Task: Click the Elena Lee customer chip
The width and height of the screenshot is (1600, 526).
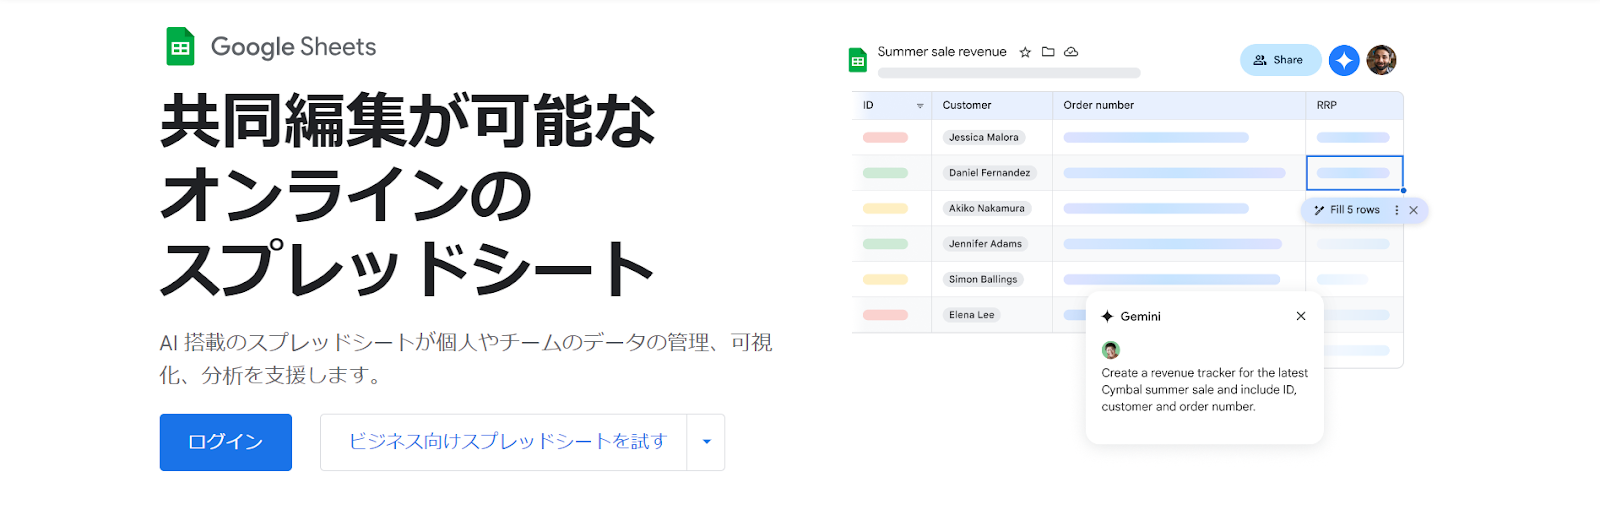Action: [972, 315]
